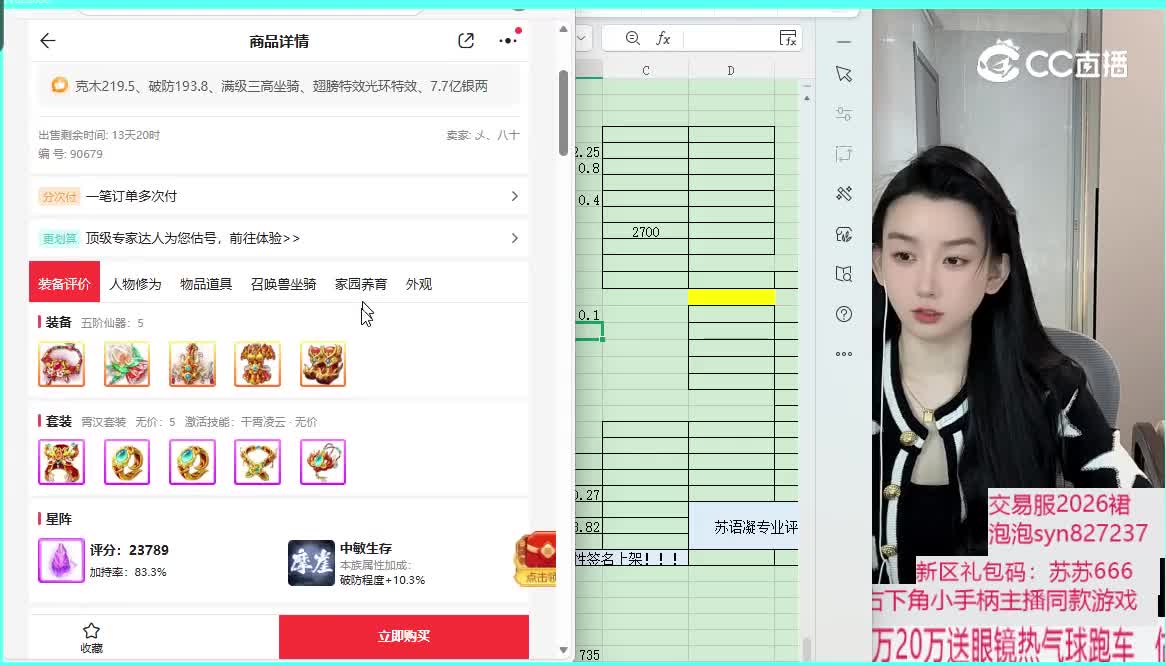This screenshot has height=666, width=1166.
Task: Click in the formula bar input field
Action: pyautogui.click(x=730, y=39)
